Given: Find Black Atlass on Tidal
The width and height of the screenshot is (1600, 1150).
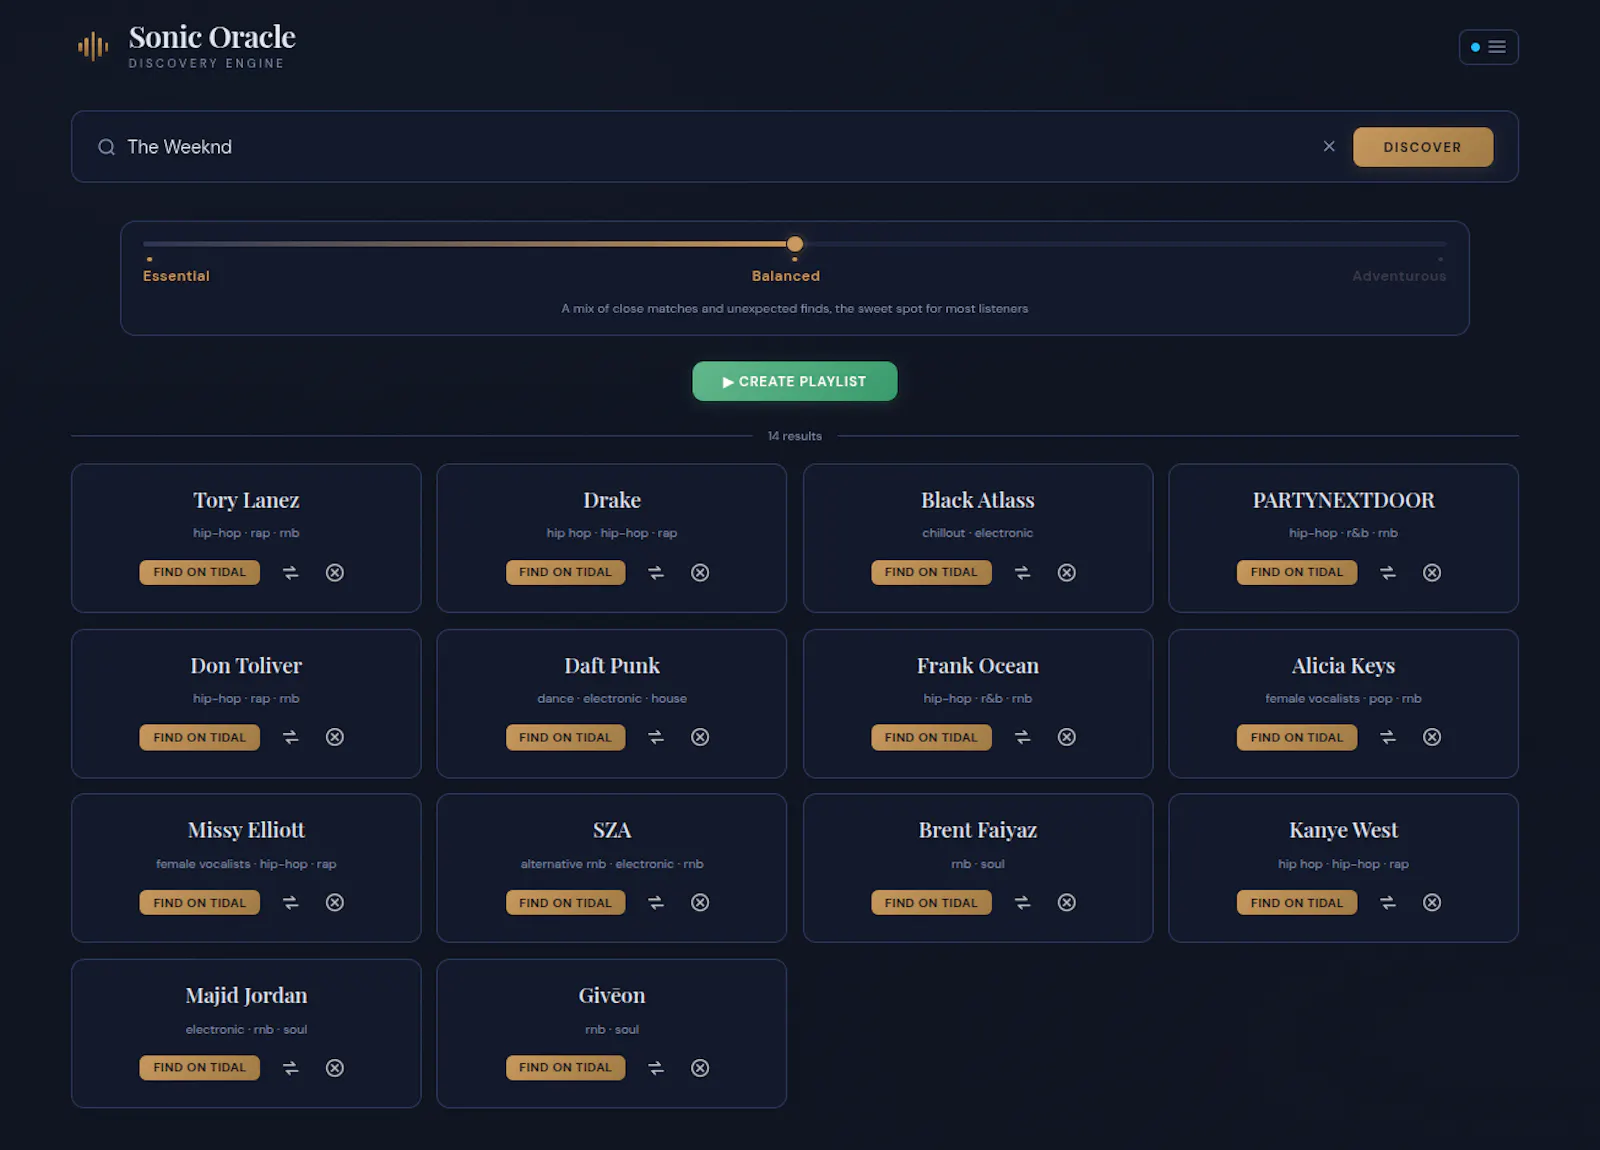Looking at the screenshot, I should click(931, 572).
